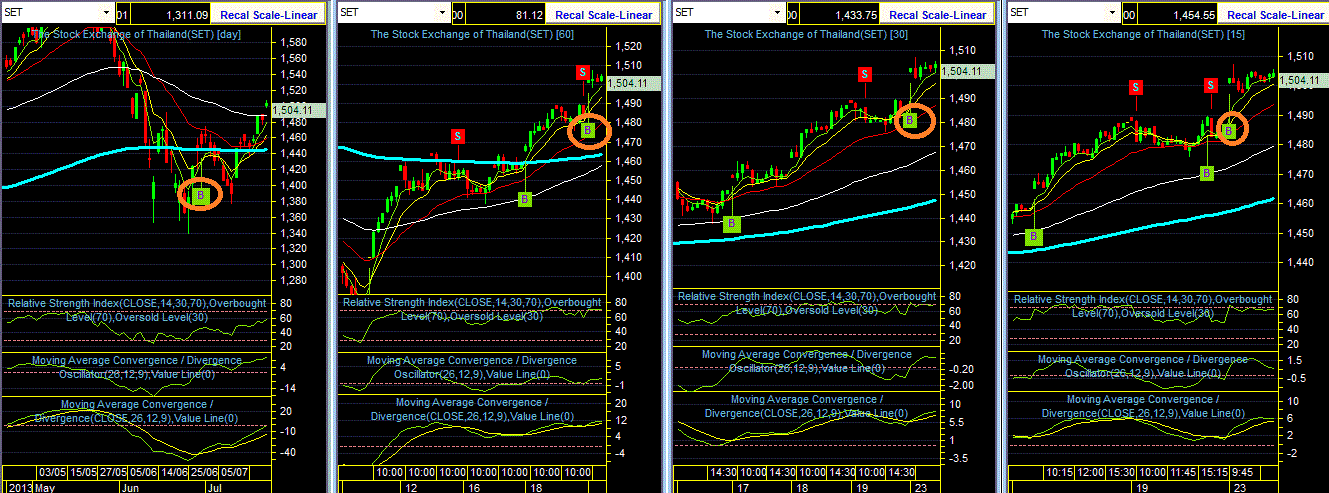Click the 81.12 value field

pos(506,14)
